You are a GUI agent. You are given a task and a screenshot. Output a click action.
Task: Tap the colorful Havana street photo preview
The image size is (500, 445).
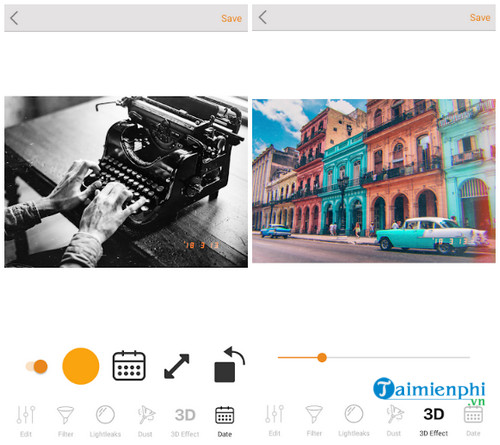pos(374,181)
